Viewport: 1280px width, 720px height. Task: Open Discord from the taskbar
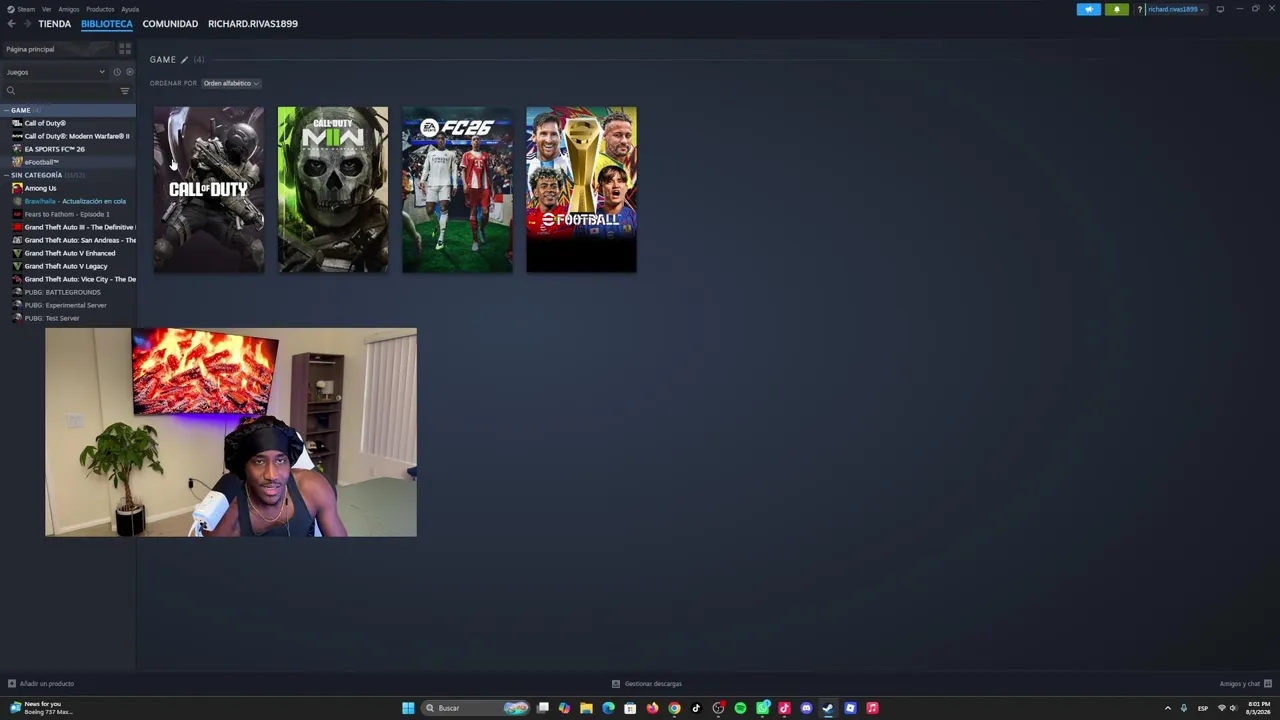806,708
